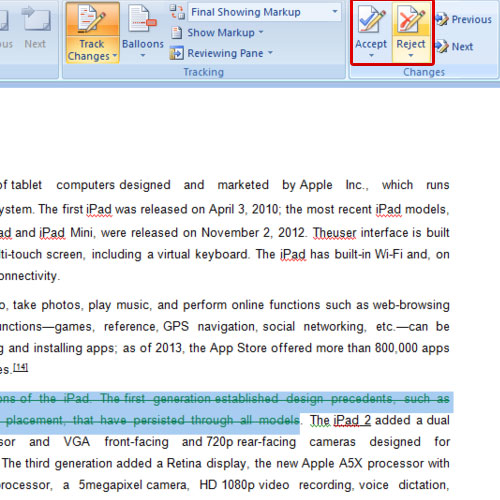
Task: Click the text "GPS" in the second paragraph
Action: (x=176, y=327)
